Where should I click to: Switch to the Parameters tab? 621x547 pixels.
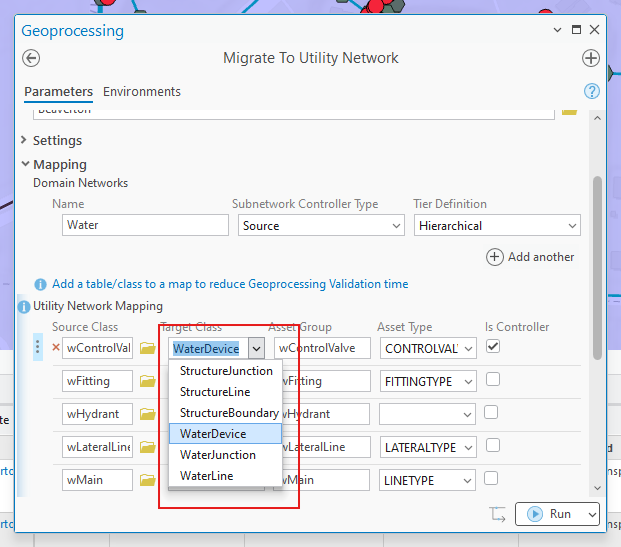click(59, 91)
